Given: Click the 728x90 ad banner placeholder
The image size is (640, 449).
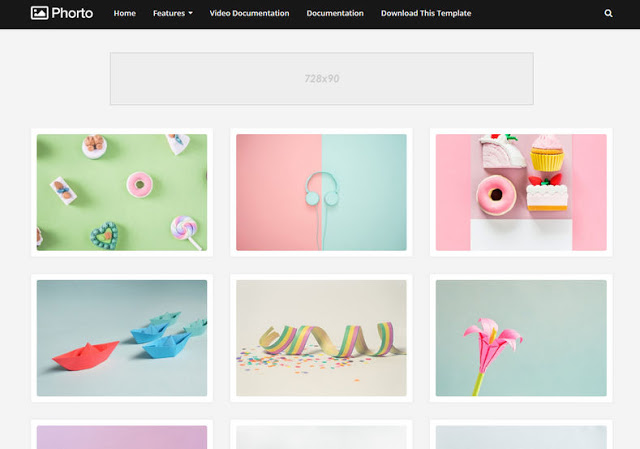Looking at the screenshot, I should pyautogui.click(x=322, y=78).
